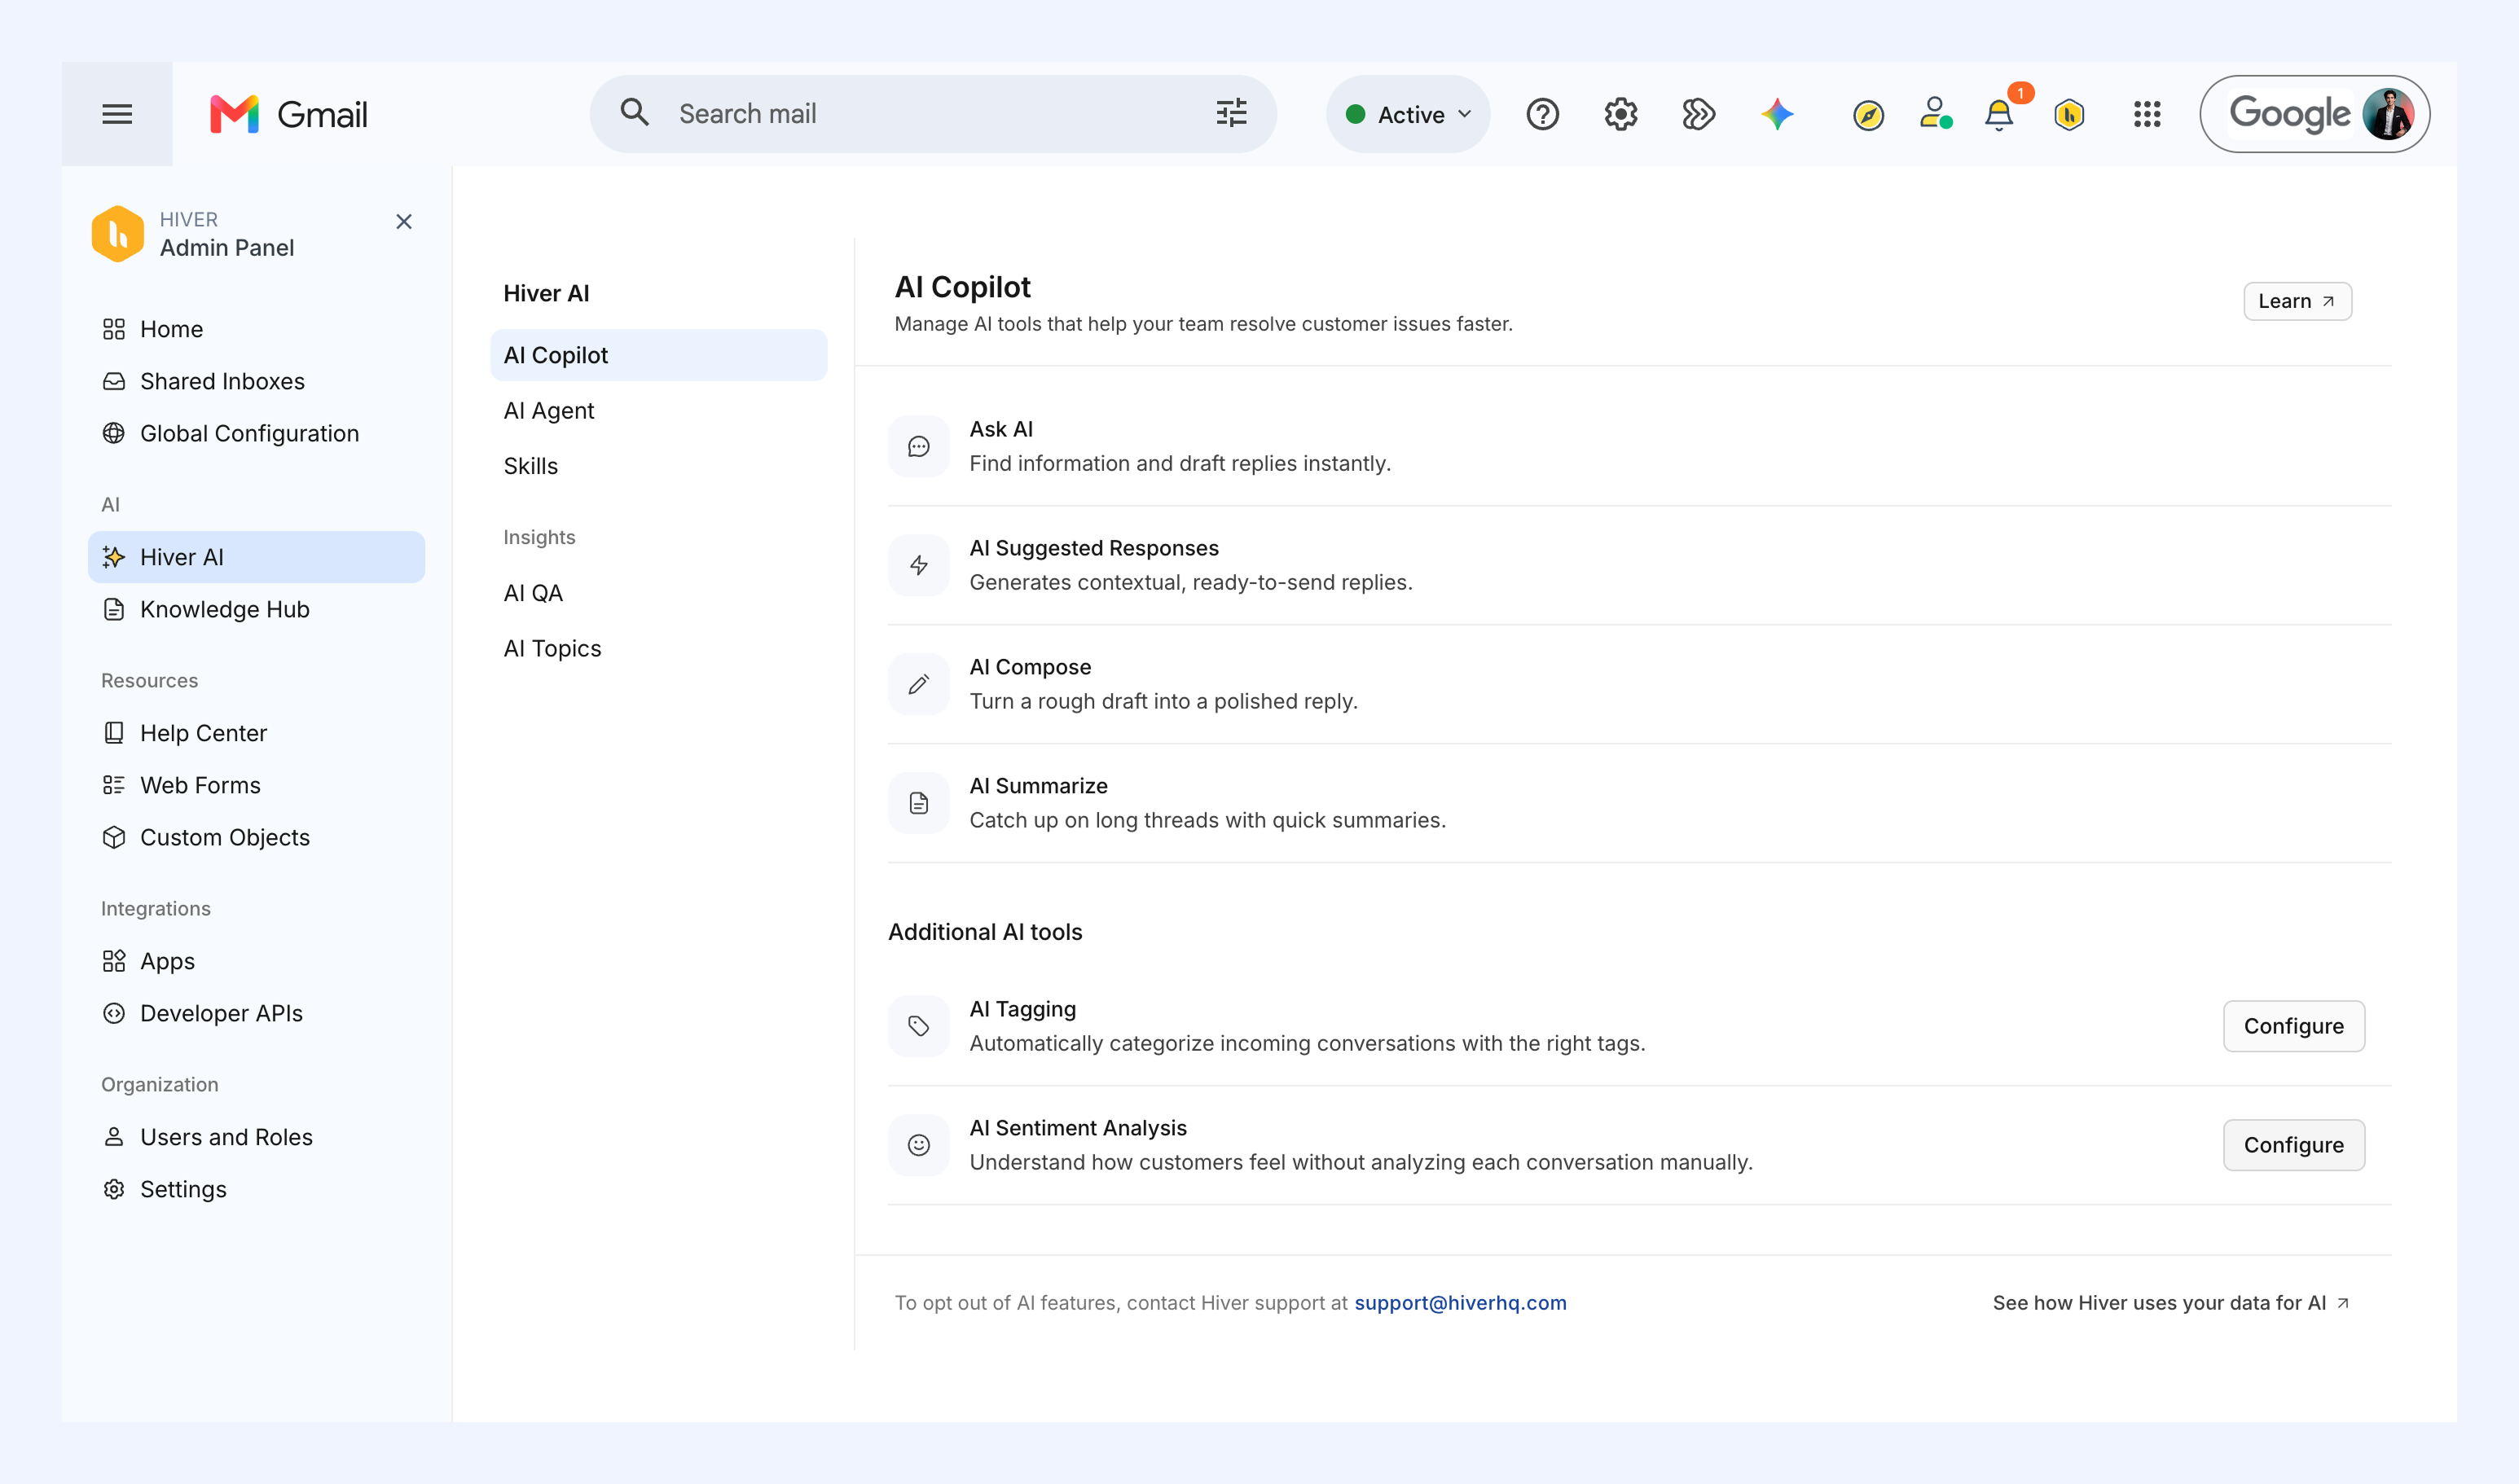Click the Learn button

tap(2297, 301)
